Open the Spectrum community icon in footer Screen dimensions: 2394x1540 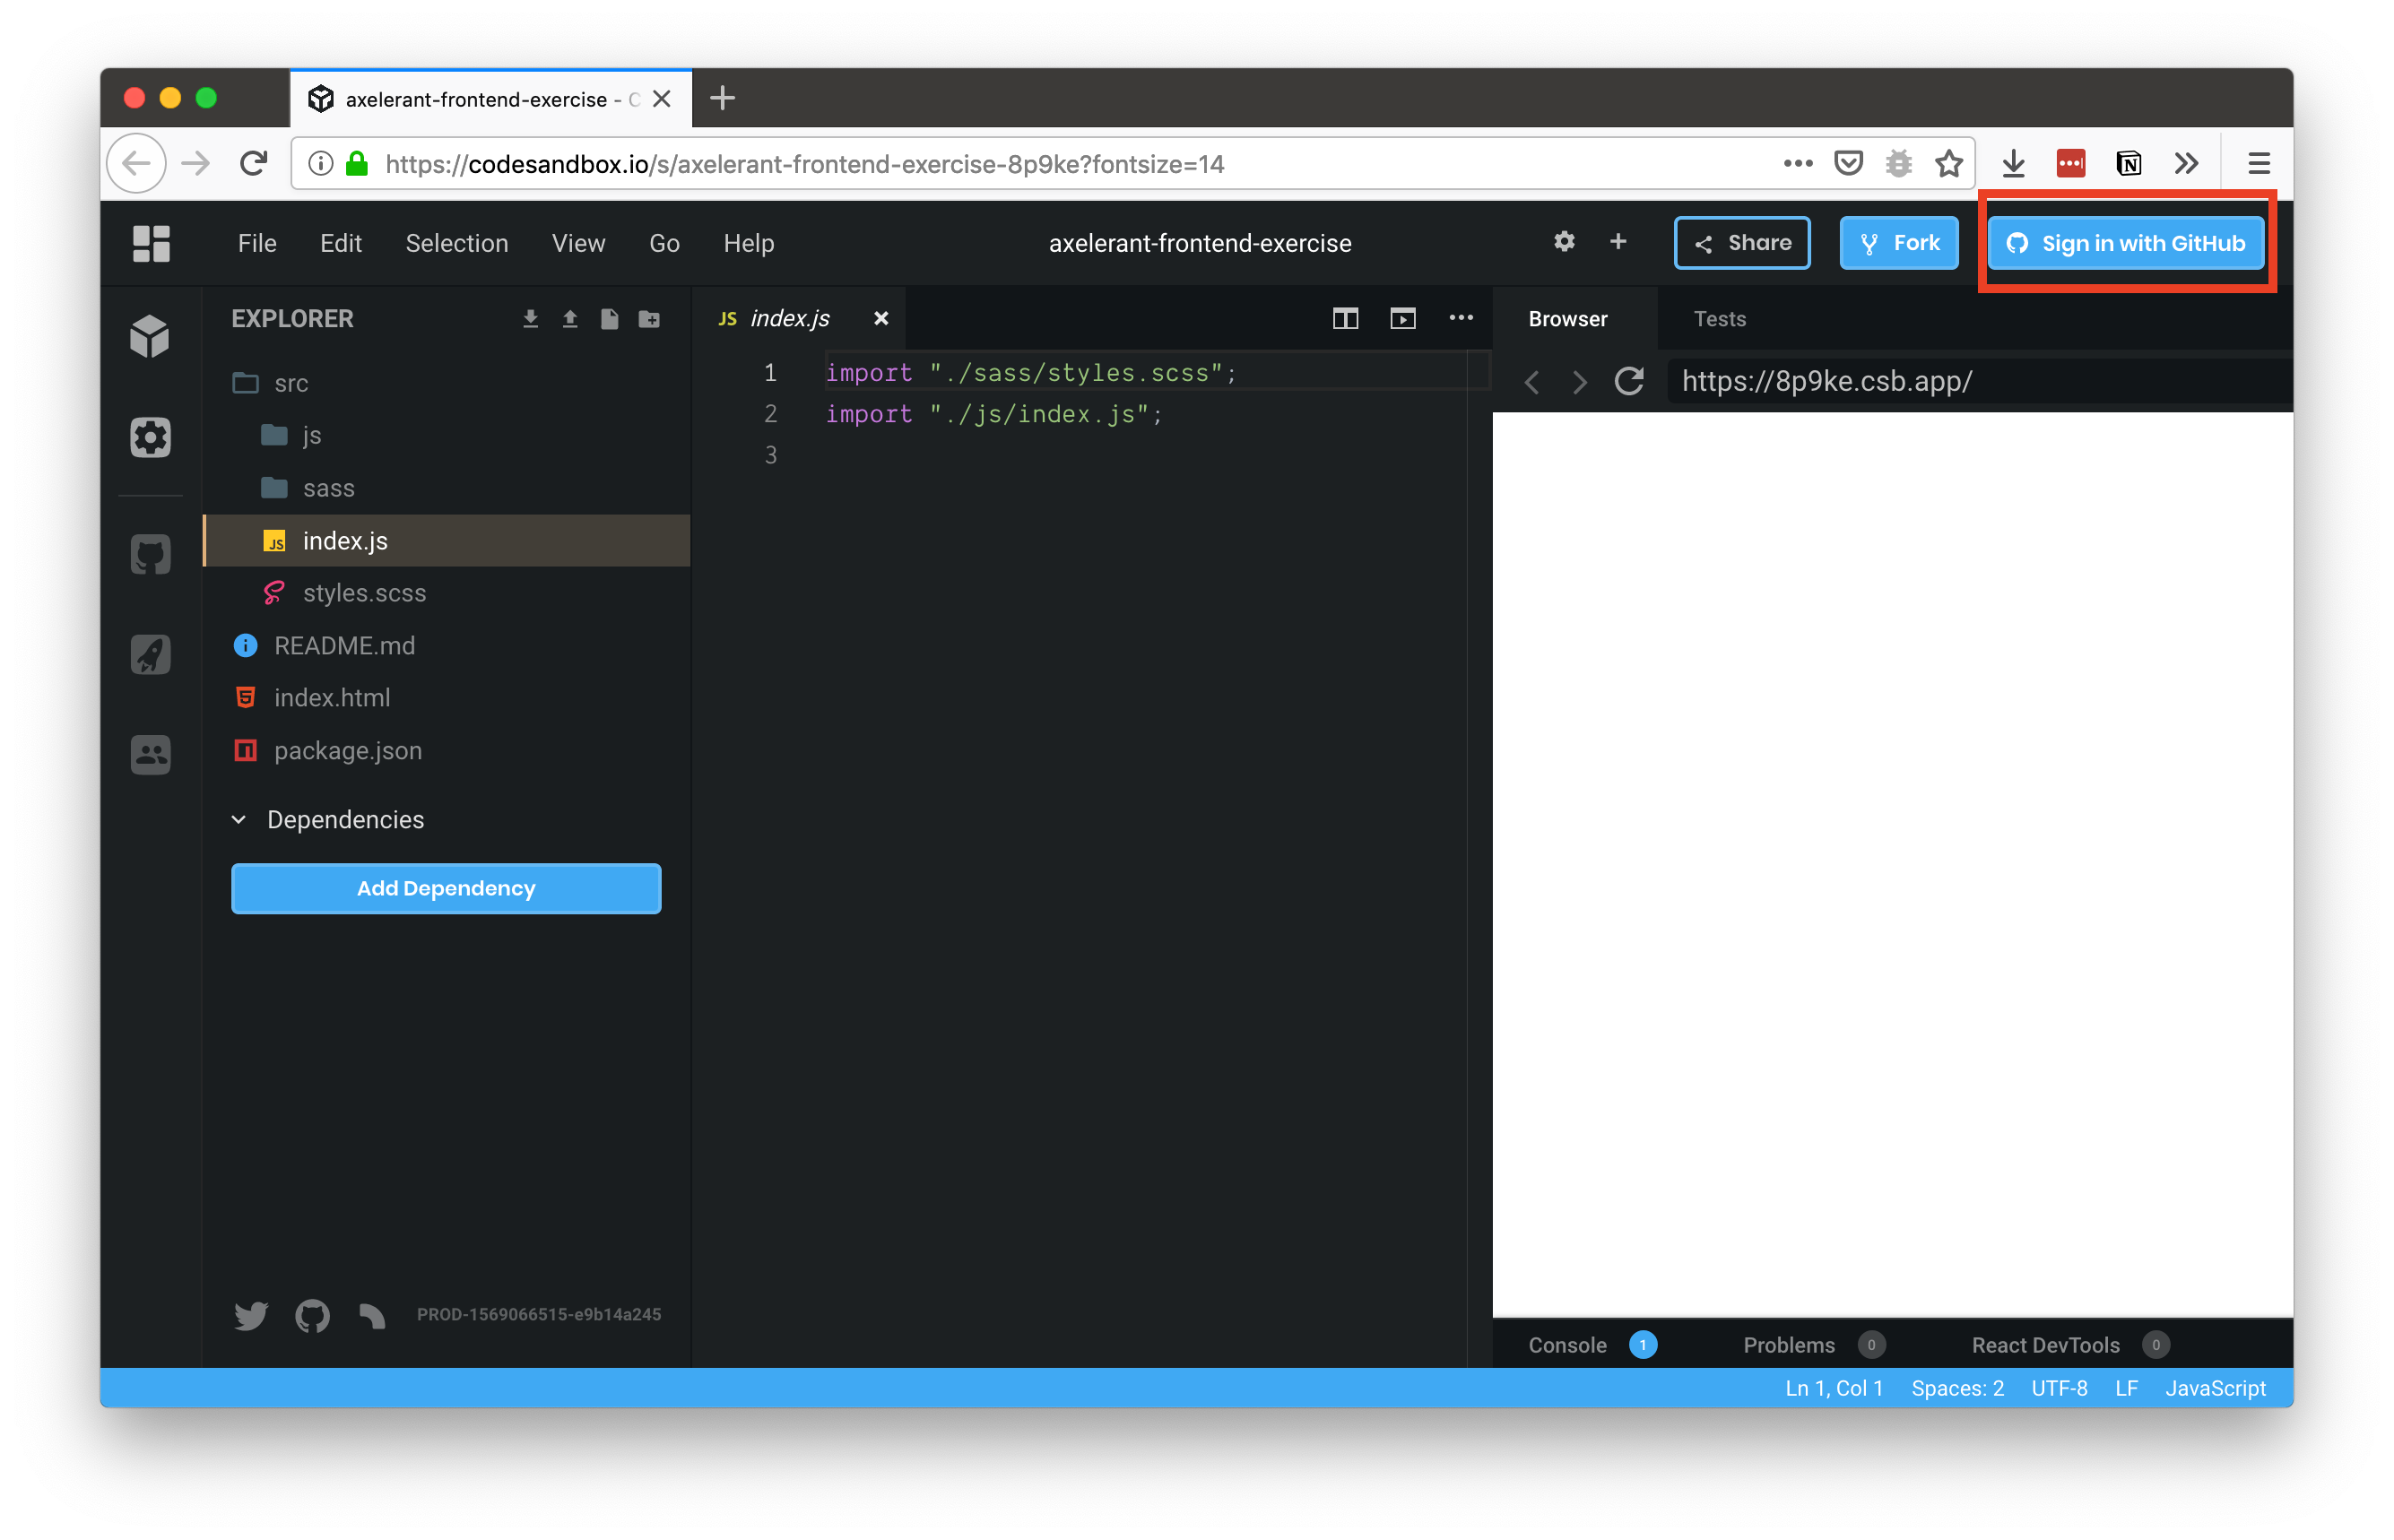(x=372, y=1315)
